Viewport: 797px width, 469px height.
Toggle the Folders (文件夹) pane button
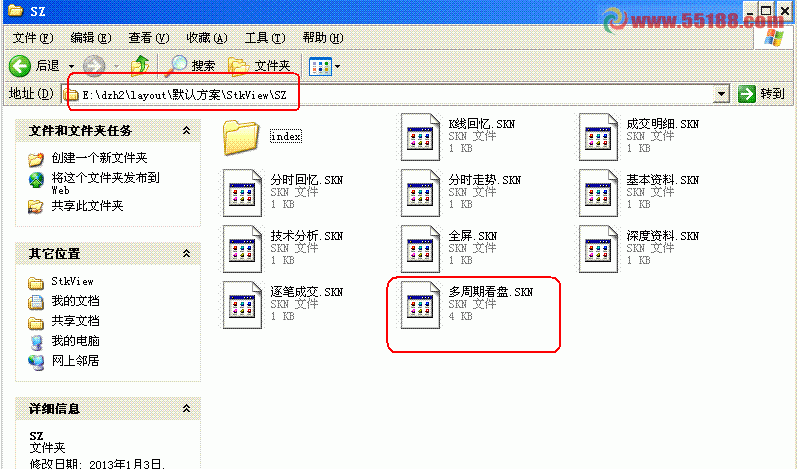point(259,66)
